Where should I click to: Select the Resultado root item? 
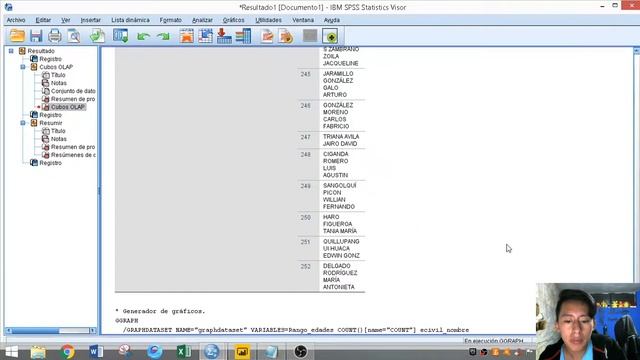click(41, 51)
